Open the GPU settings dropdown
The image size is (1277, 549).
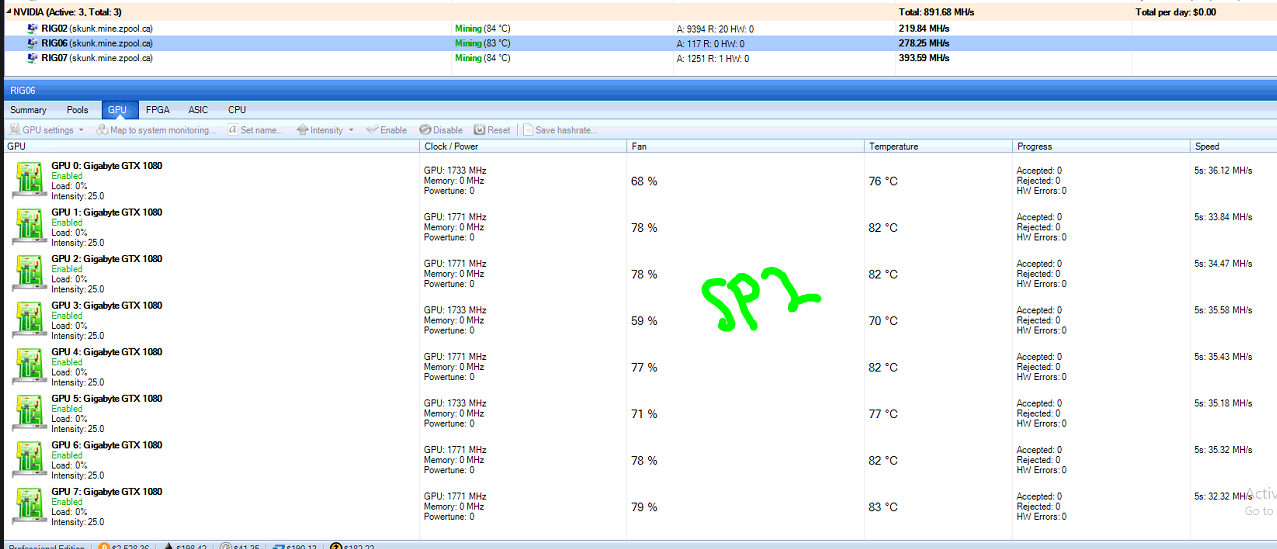click(46, 130)
